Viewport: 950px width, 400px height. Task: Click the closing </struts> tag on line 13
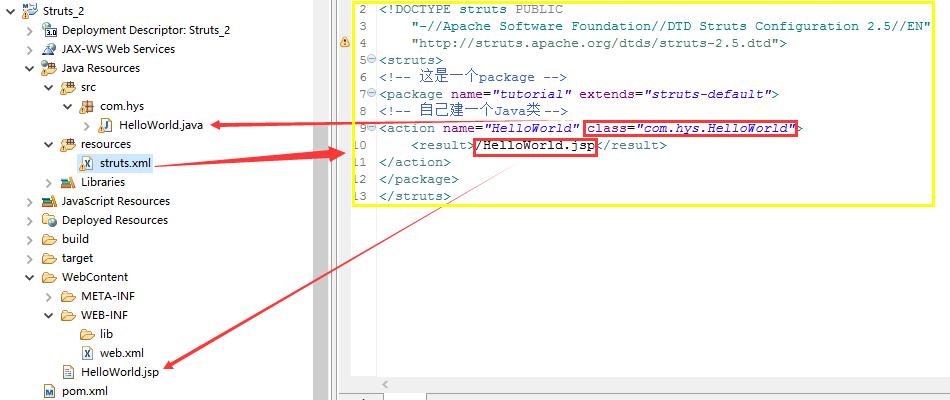tap(415, 196)
